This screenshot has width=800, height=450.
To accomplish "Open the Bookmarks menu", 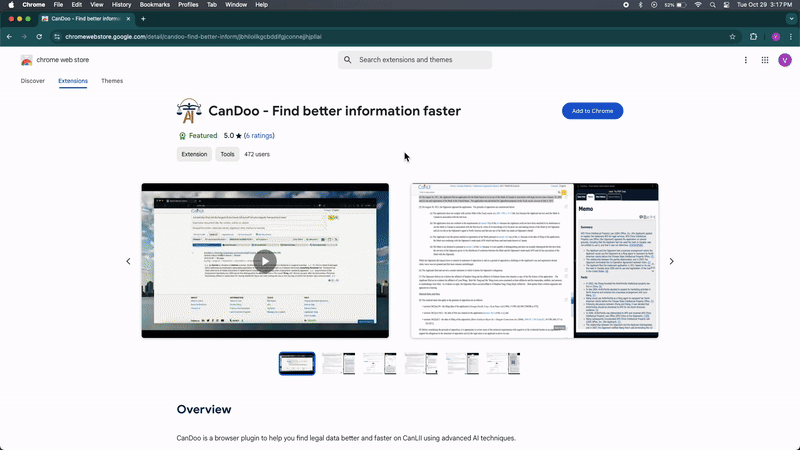I will click(x=155, y=5).
